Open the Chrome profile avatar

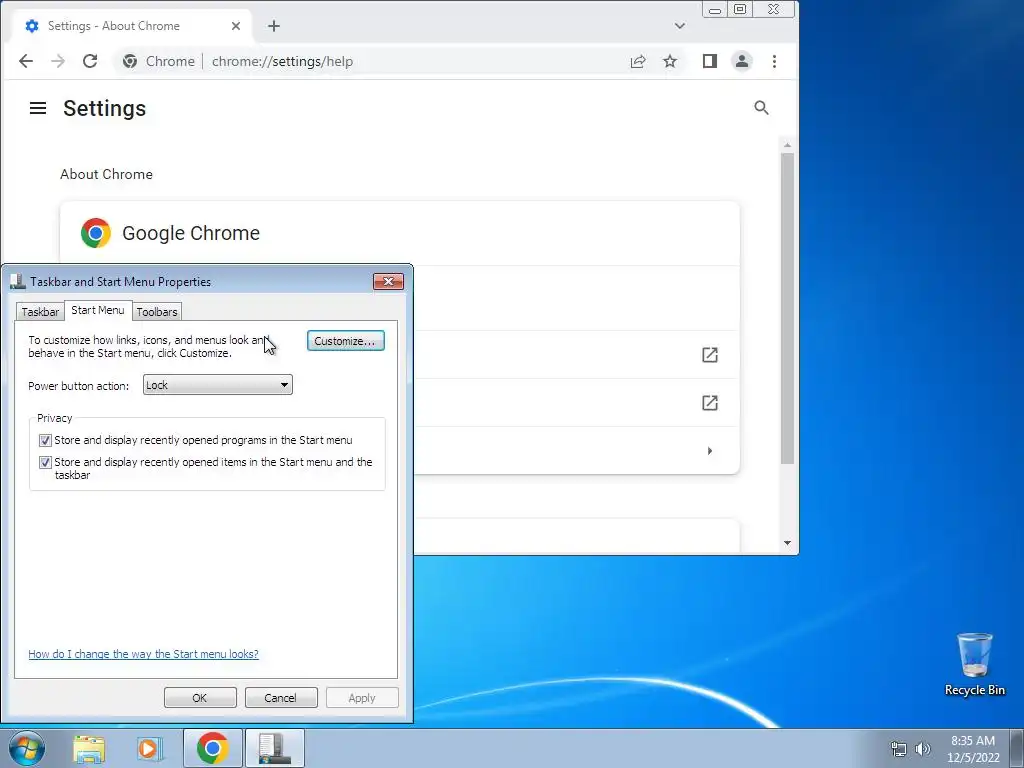tap(742, 61)
